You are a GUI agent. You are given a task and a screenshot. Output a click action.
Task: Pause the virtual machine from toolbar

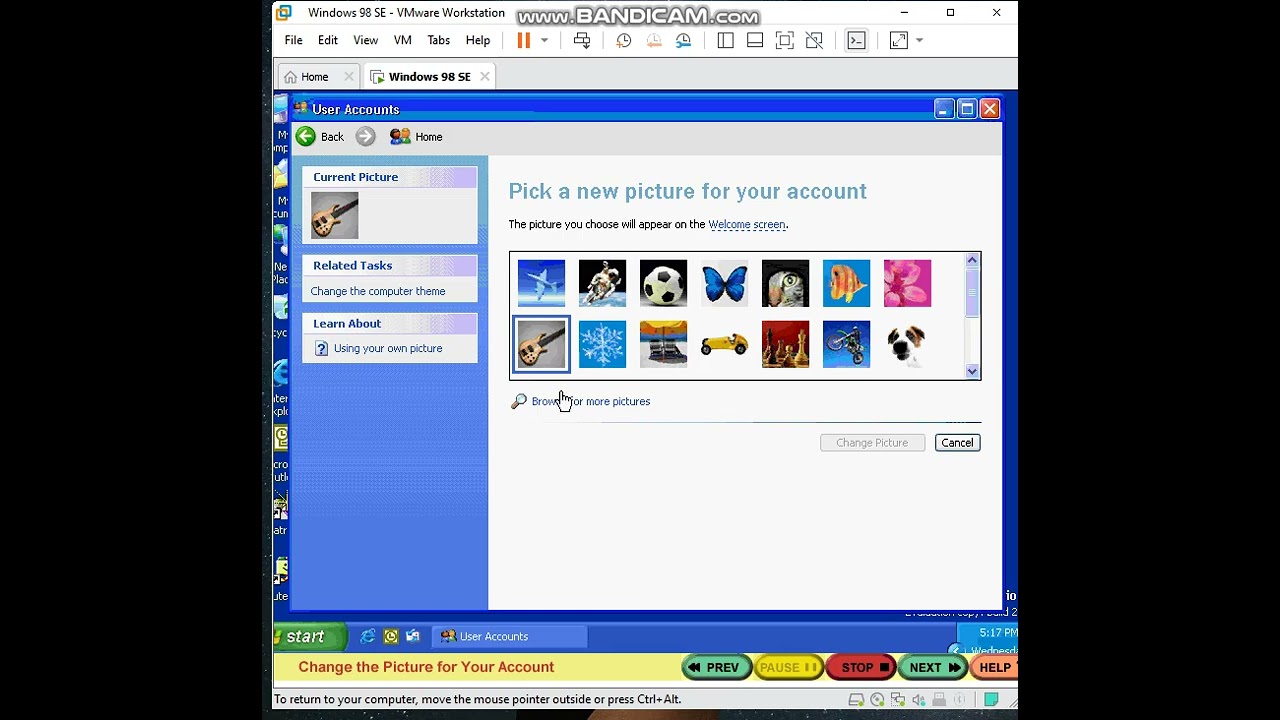tap(523, 40)
